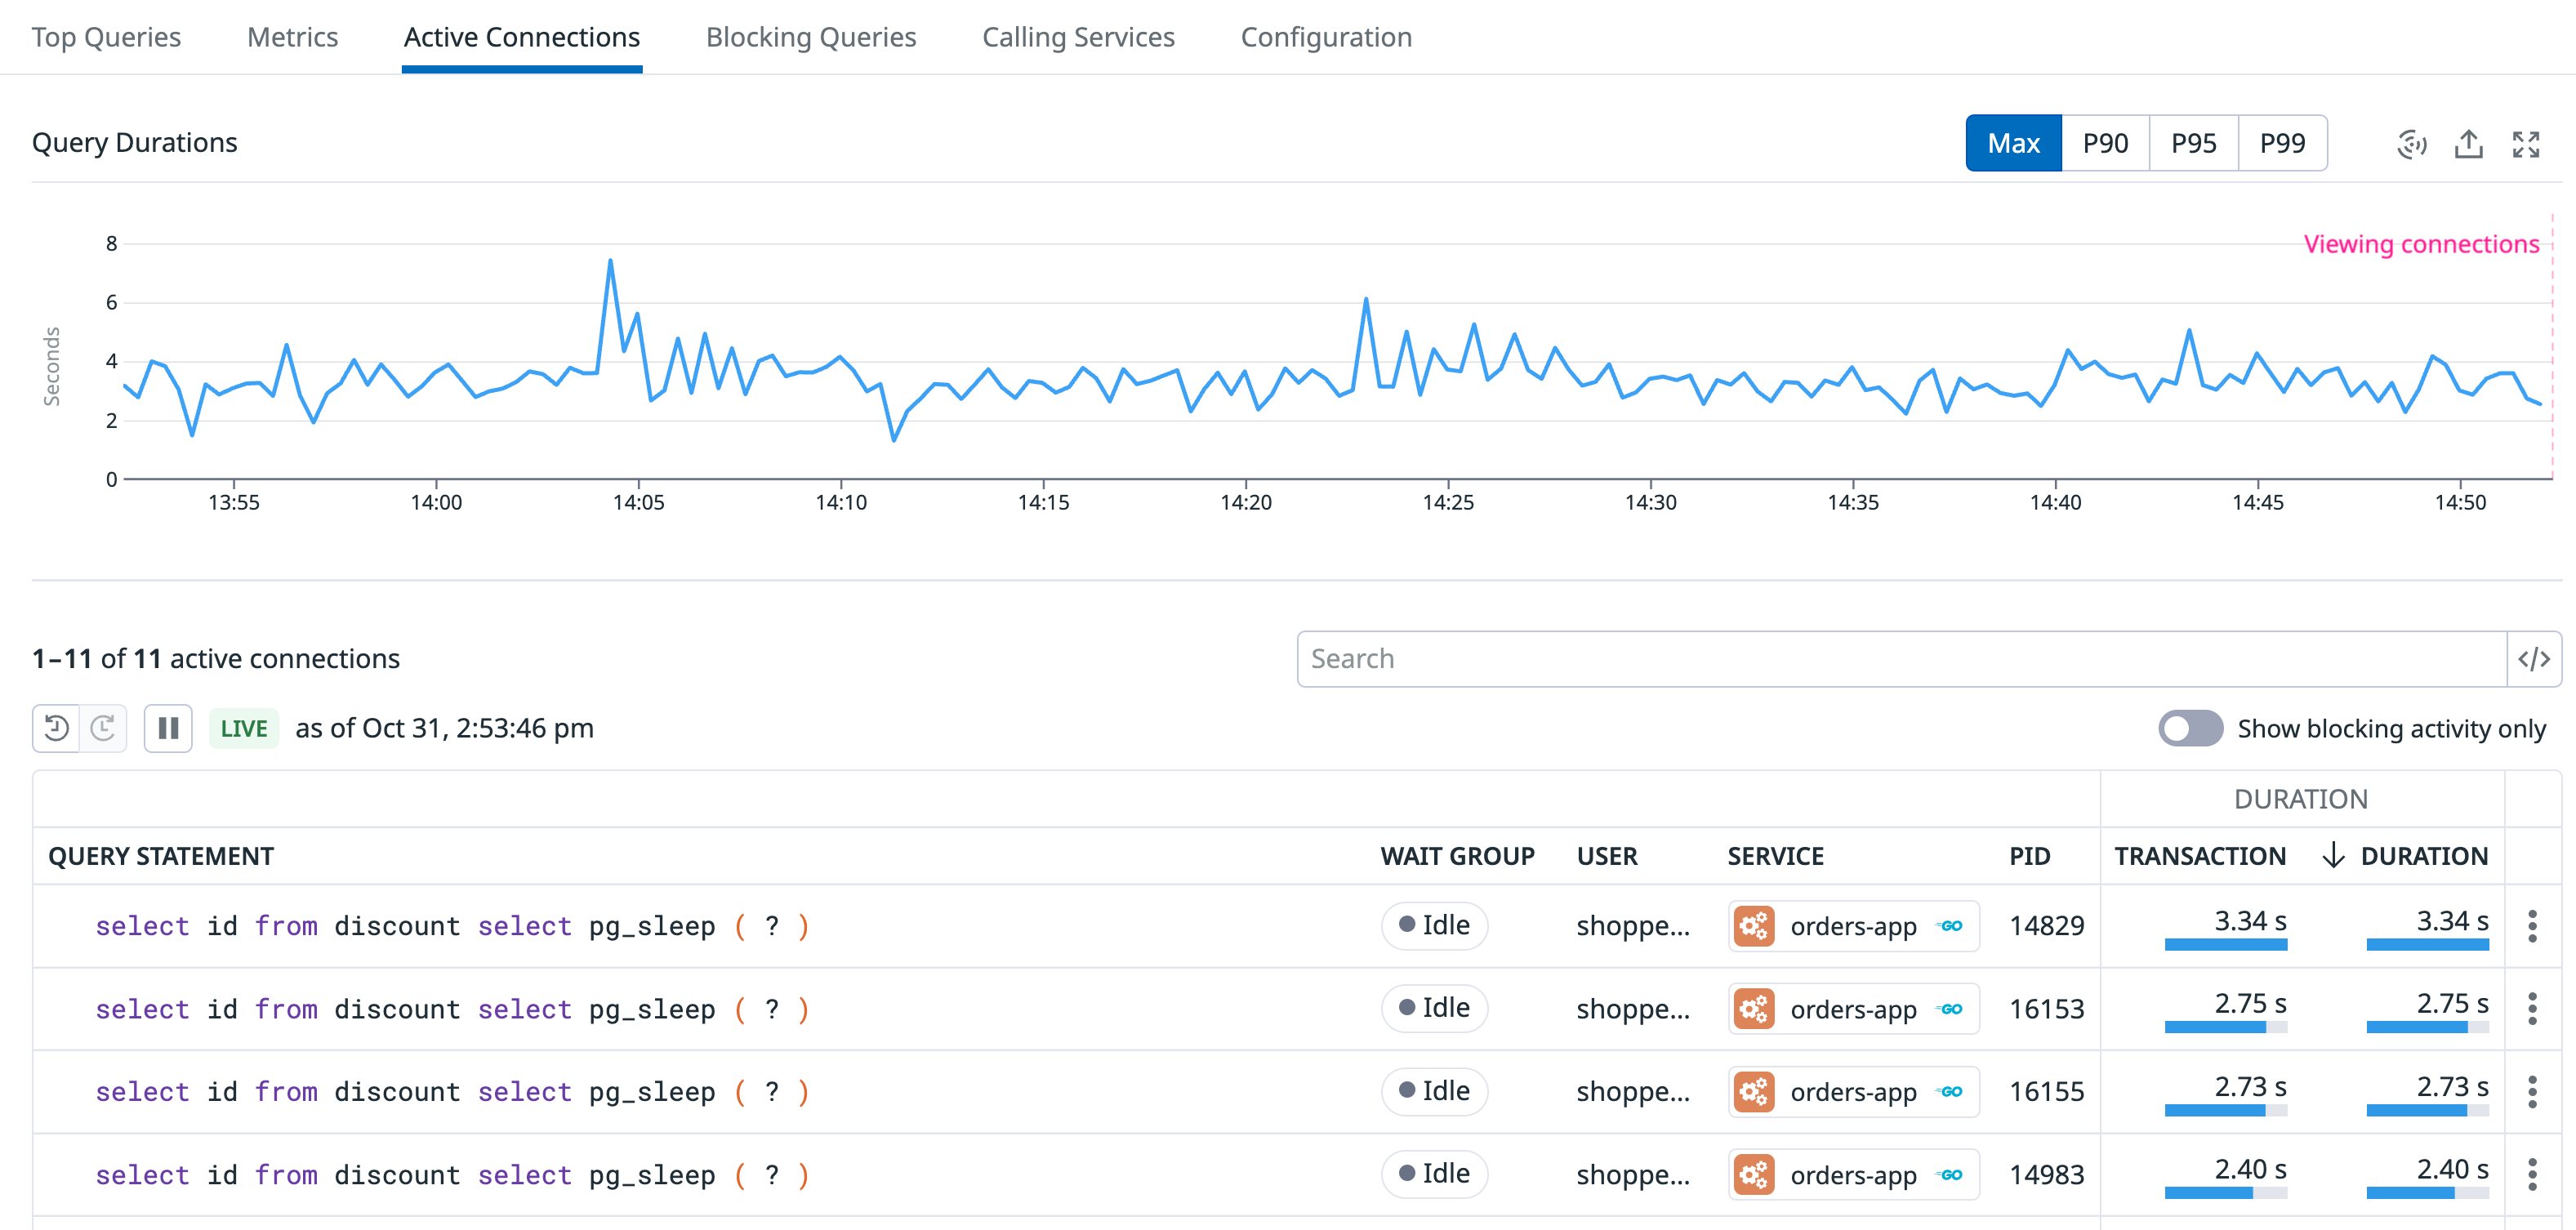
Task: Sort by the Duration column header
Action: [2423, 856]
